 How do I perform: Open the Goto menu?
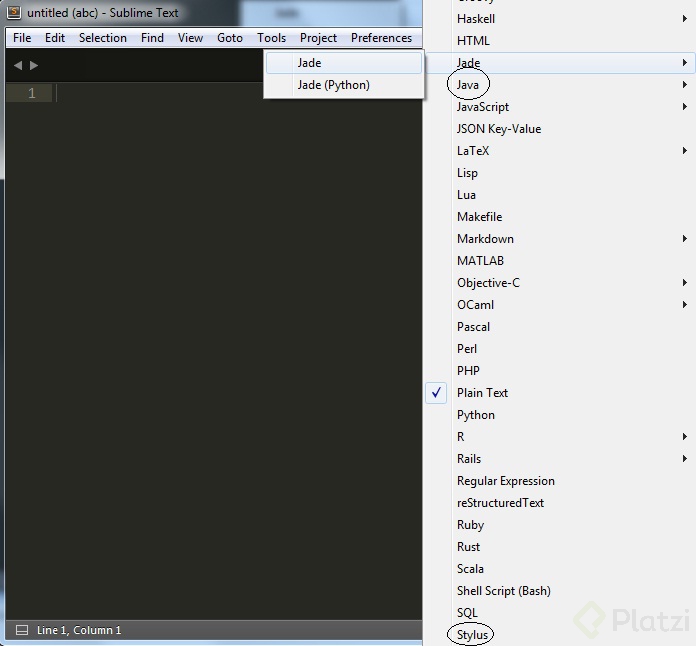230,38
